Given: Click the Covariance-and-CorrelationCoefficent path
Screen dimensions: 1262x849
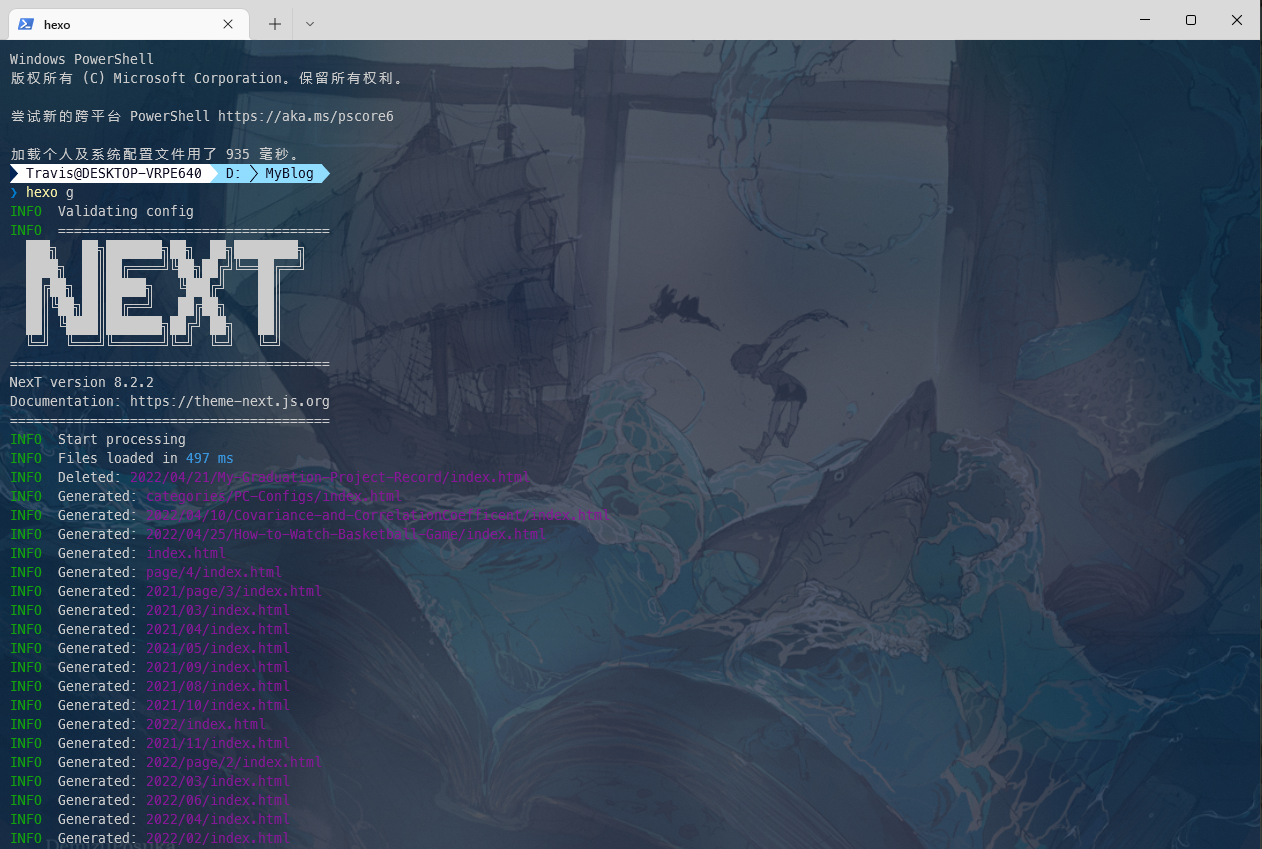Looking at the screenshot, I should click(378, 515).
